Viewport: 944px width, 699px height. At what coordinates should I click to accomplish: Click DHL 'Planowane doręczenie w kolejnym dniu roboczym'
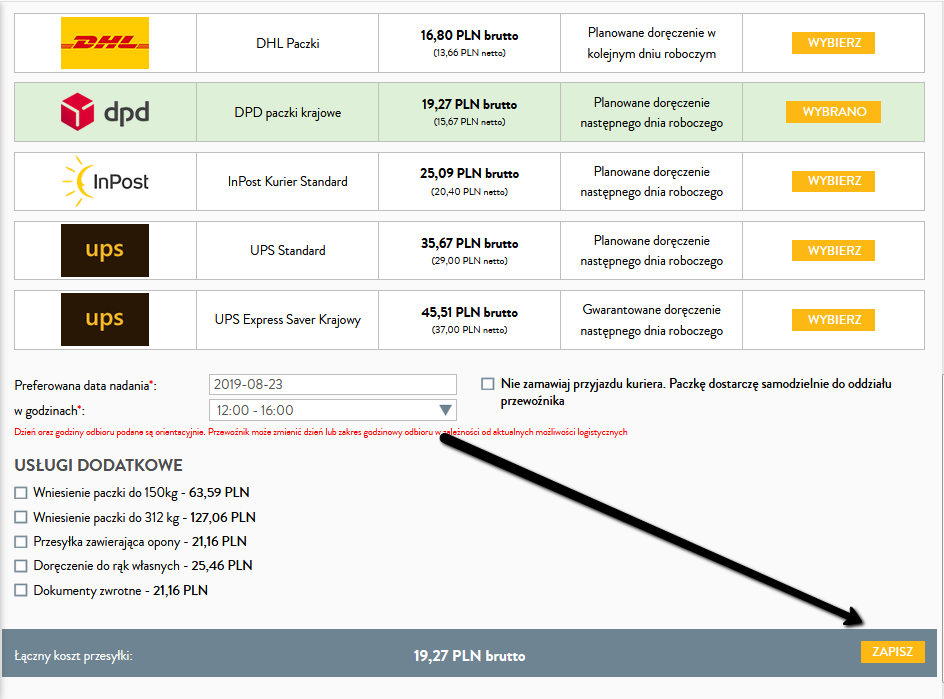pos(651,43)
